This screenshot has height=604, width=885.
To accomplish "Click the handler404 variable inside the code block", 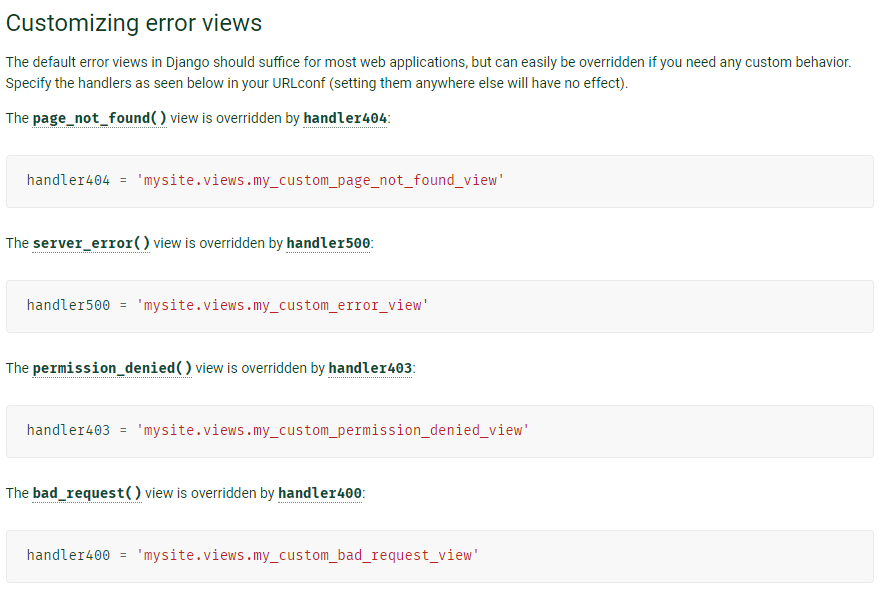I will coord(68,181).
